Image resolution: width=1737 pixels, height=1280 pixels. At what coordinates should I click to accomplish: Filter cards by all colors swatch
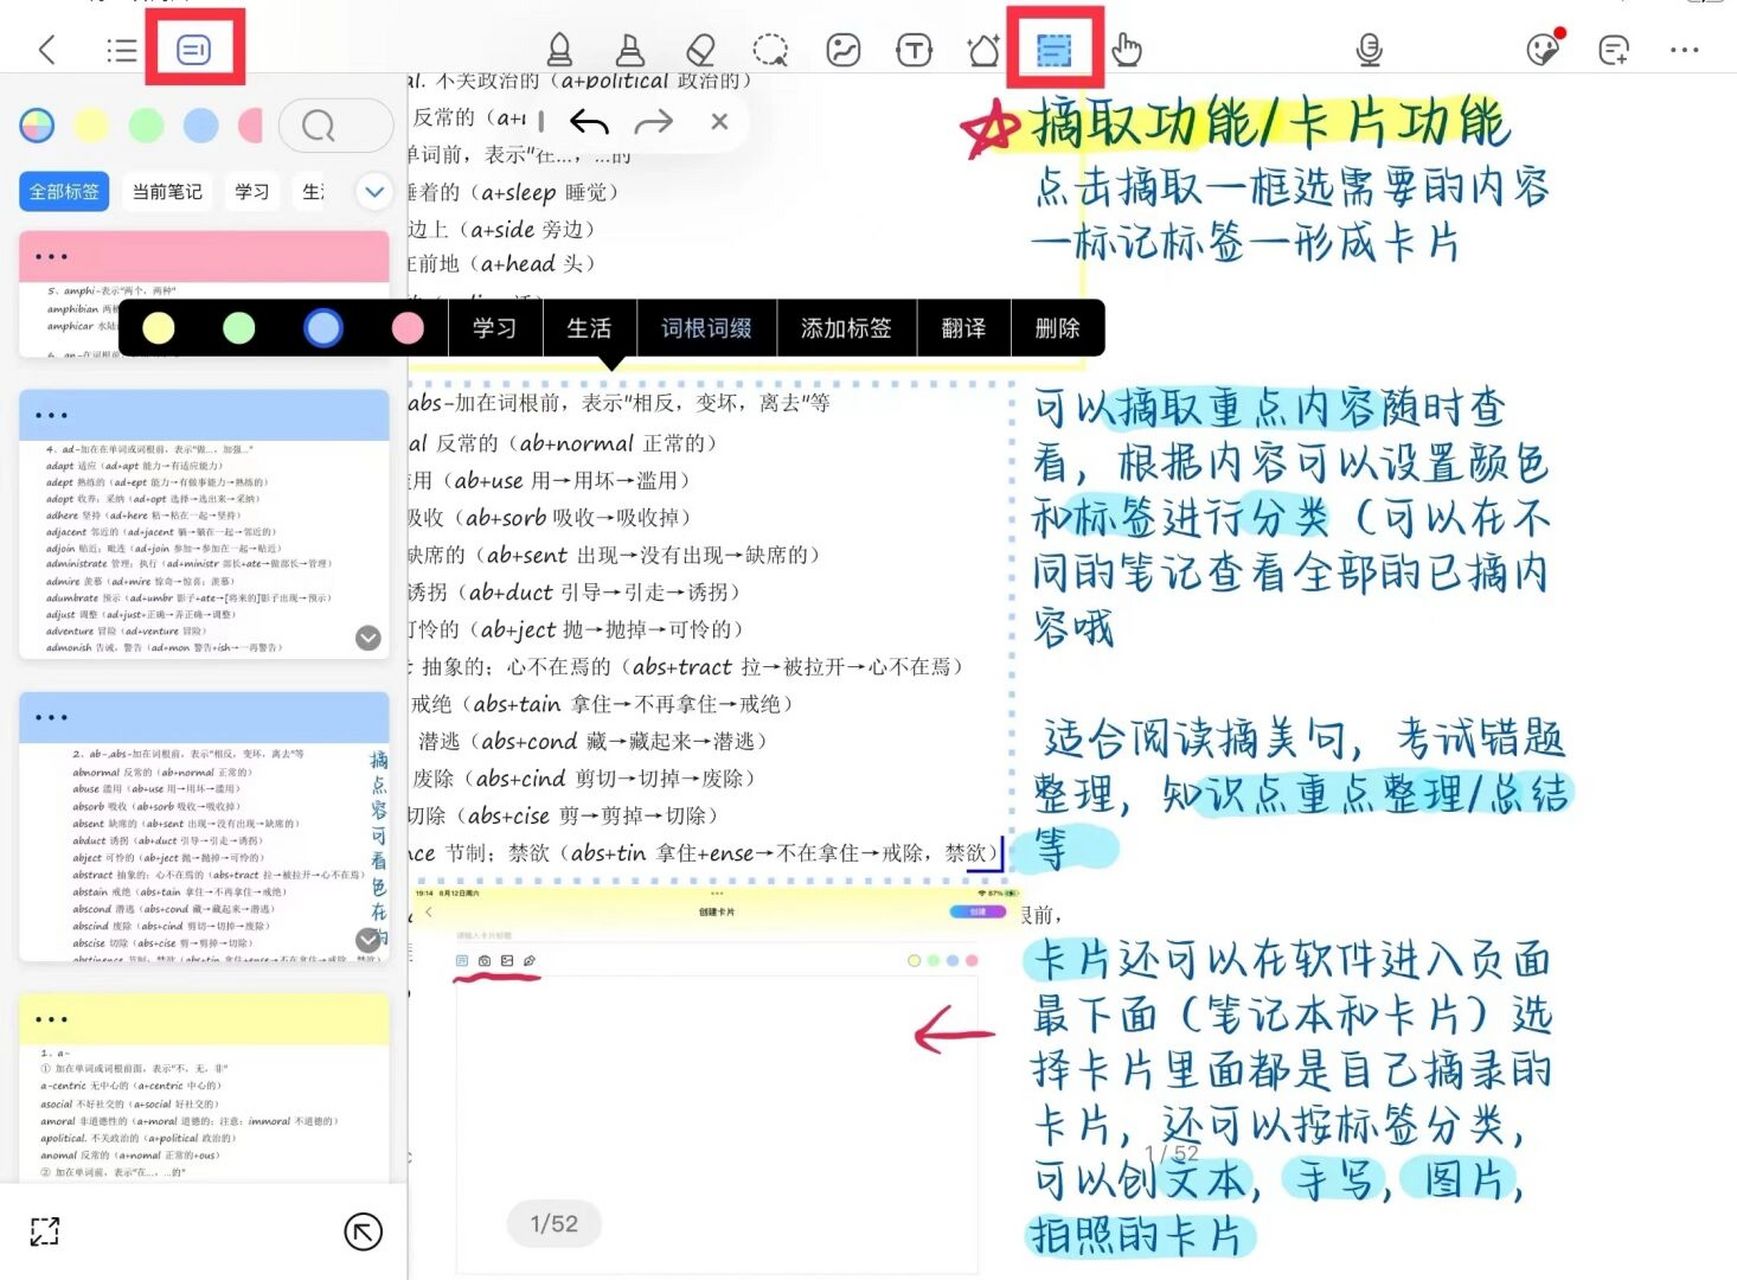pyautogui.click(x=37, y=126)
